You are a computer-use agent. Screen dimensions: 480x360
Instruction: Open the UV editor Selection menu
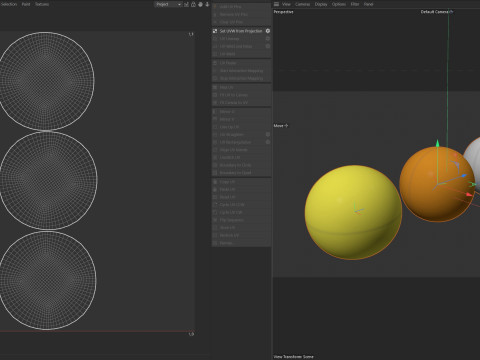click(9, 4)
